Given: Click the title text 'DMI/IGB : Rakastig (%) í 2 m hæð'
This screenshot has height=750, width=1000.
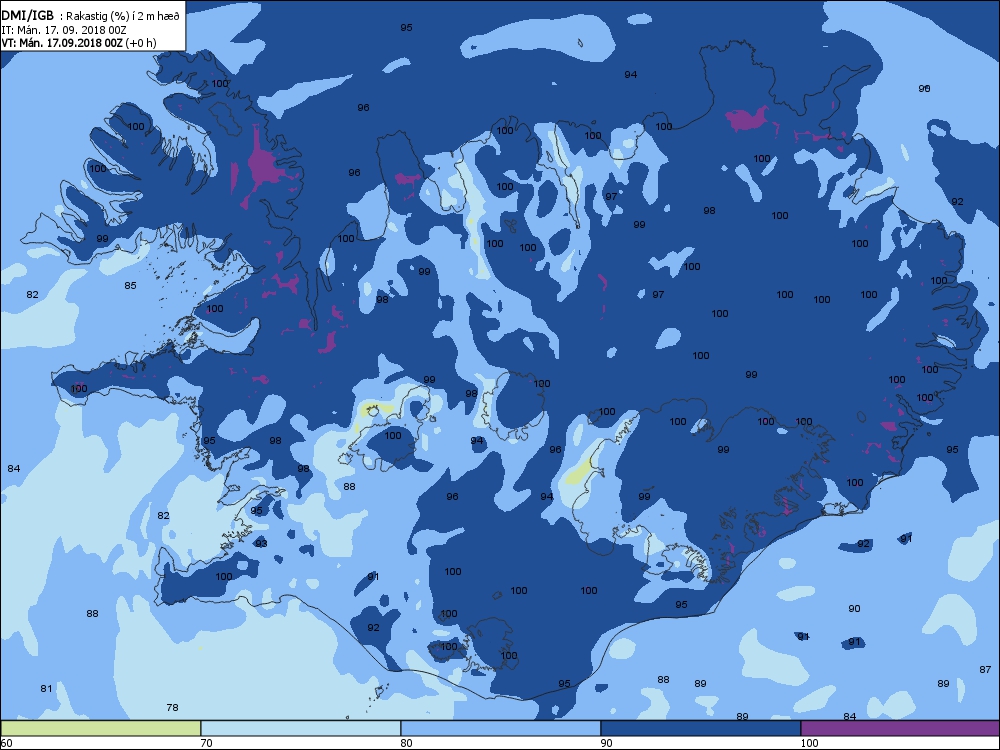Looking at the screenshot, I should tap(91, 16).
